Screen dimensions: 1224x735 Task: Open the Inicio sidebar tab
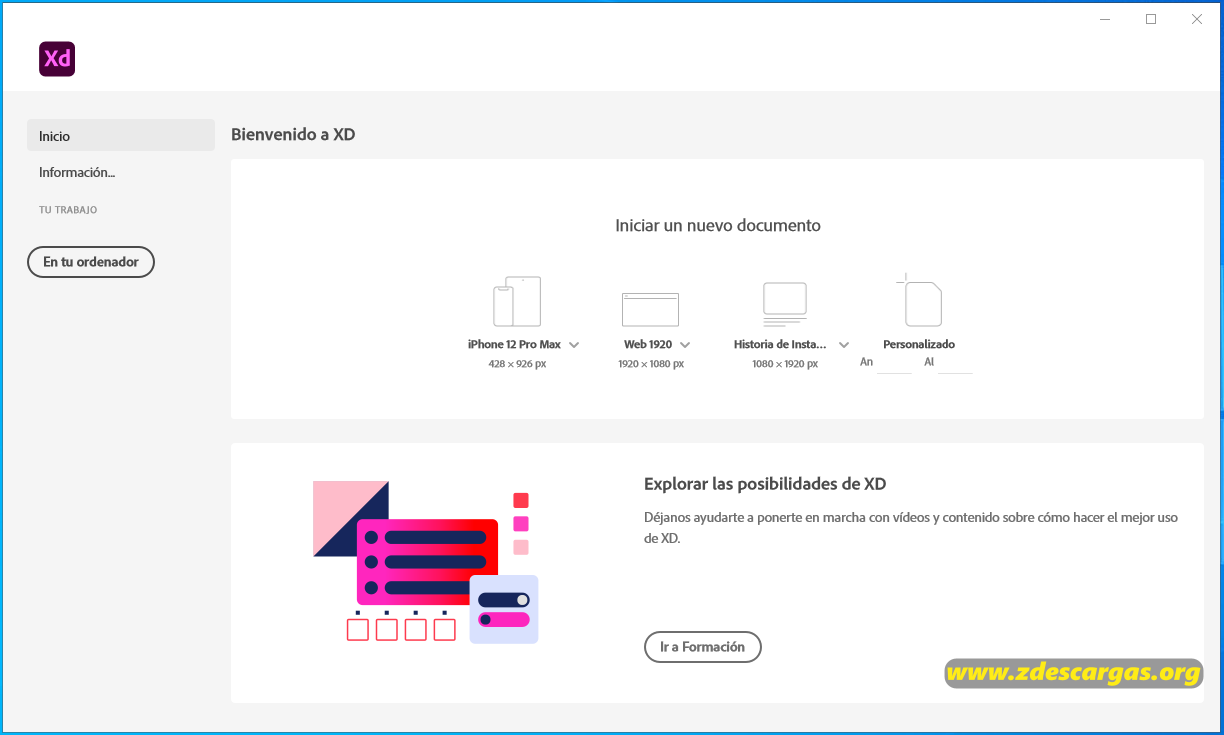click(x=121, y=135)
